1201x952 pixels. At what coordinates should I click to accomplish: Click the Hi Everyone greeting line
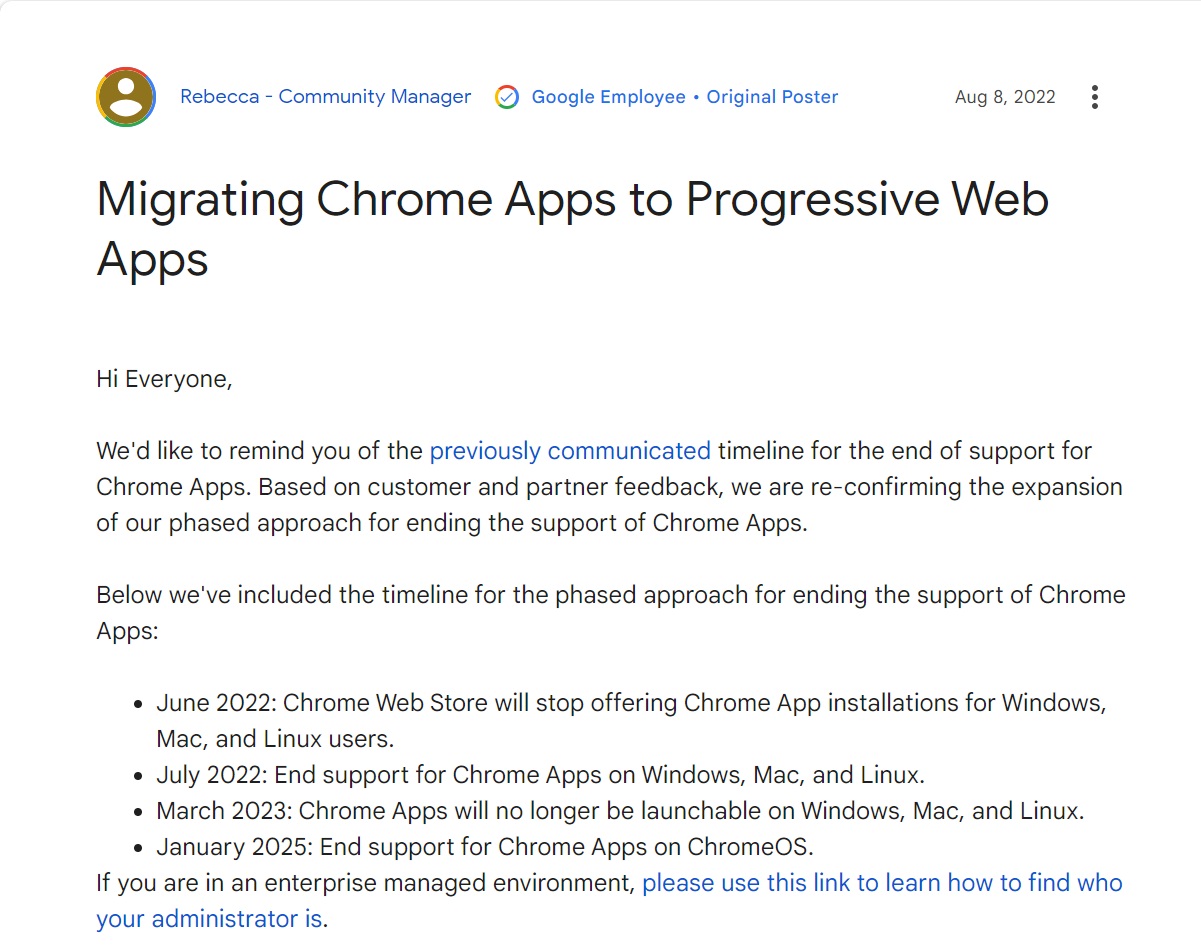164,379
